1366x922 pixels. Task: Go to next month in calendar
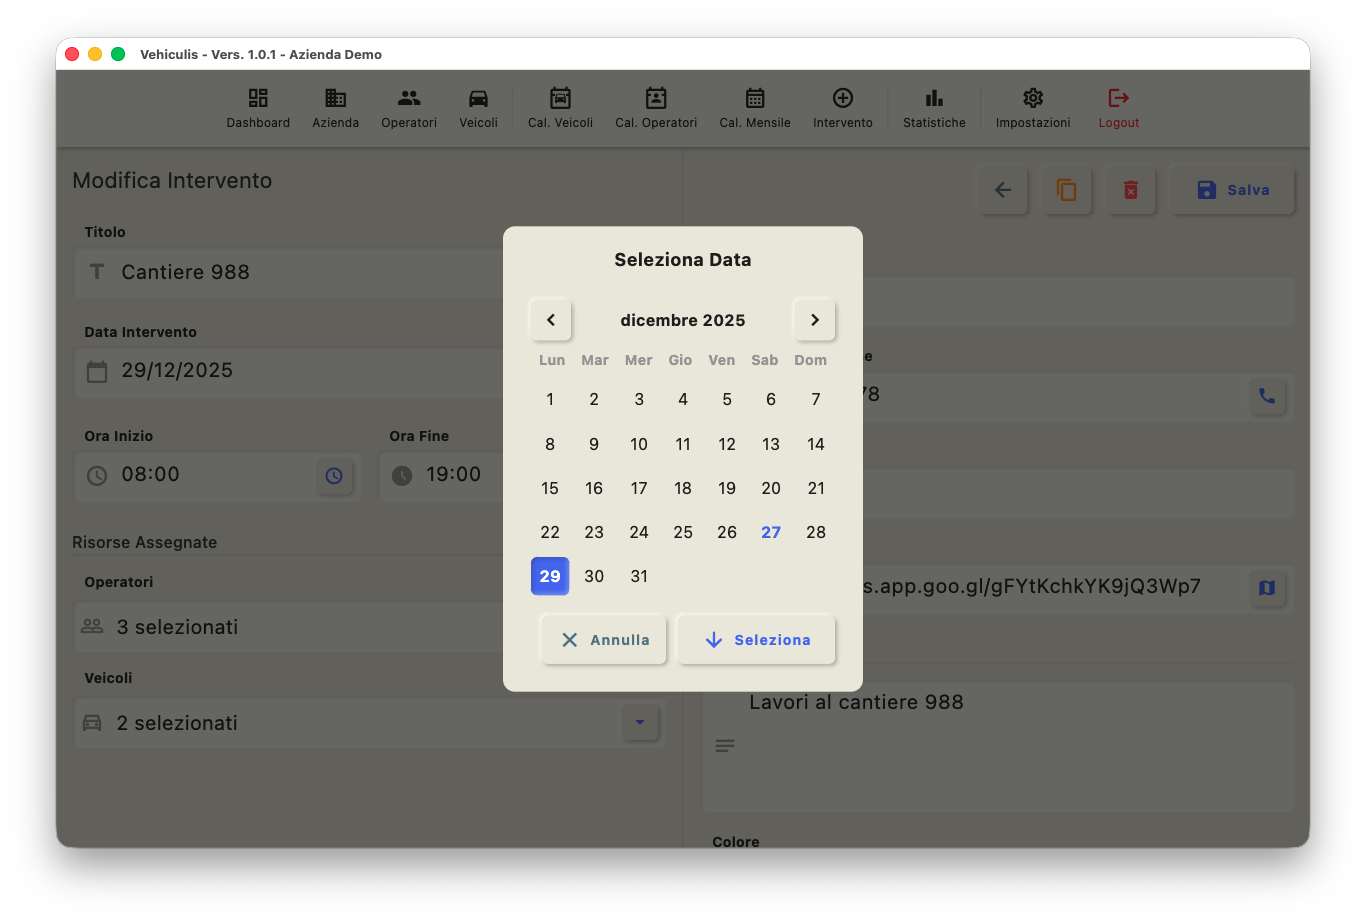tap(814, 320)
